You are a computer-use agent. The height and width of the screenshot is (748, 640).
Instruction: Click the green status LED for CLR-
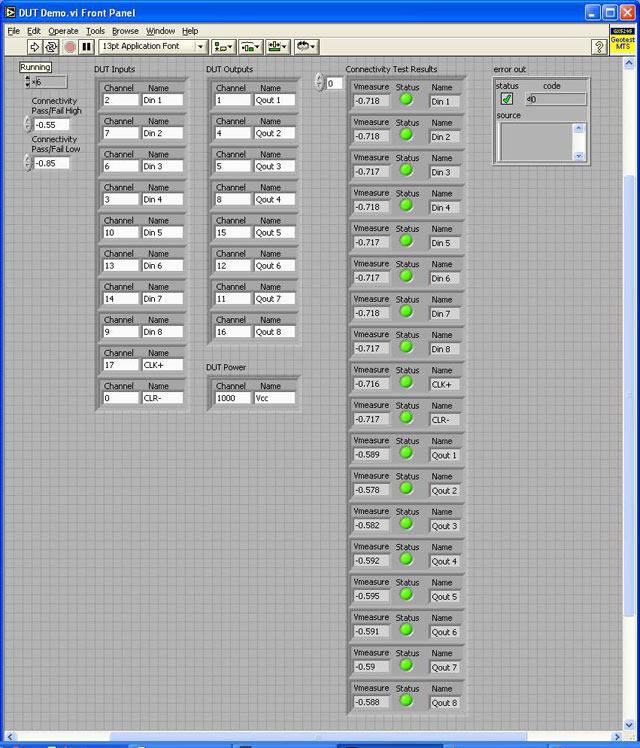point(406,417)
